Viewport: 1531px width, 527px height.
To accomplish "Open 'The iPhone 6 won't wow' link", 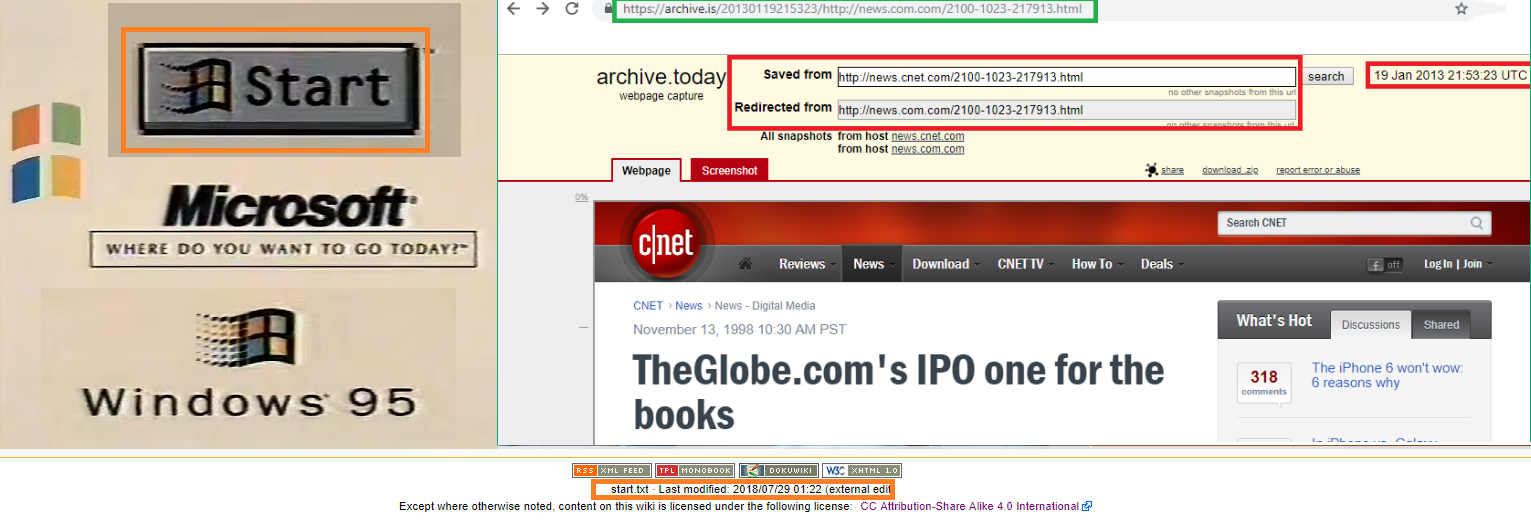I will (1386, 375).
